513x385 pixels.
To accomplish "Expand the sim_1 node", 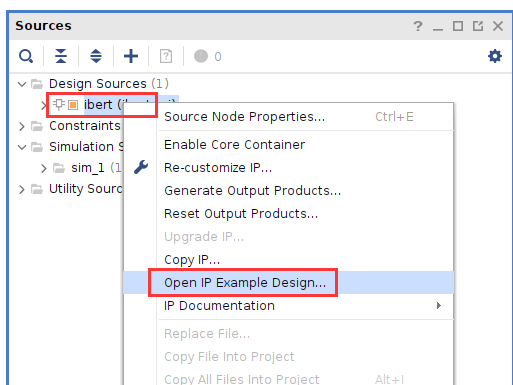I will [x=44, y=168].
